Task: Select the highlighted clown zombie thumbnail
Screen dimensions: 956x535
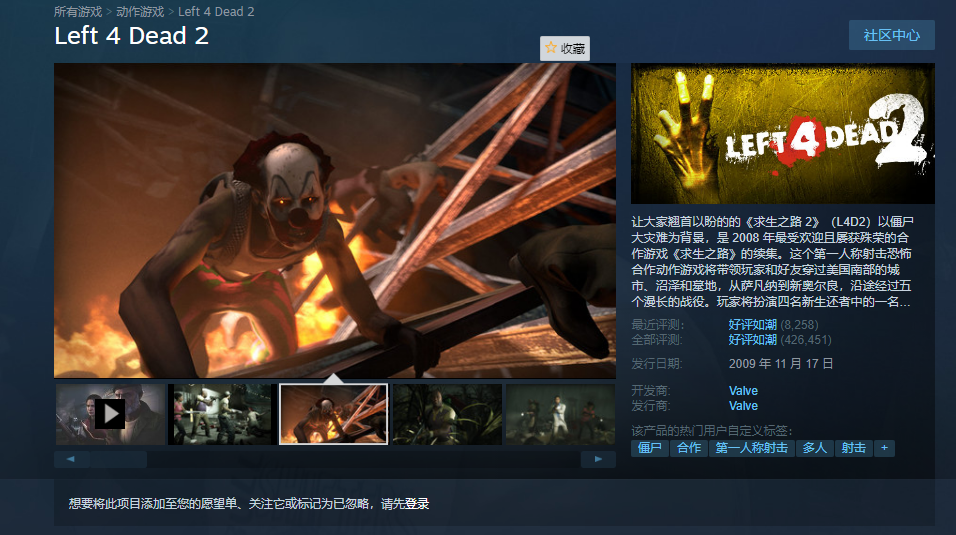Action: click(x=334, y=414)
